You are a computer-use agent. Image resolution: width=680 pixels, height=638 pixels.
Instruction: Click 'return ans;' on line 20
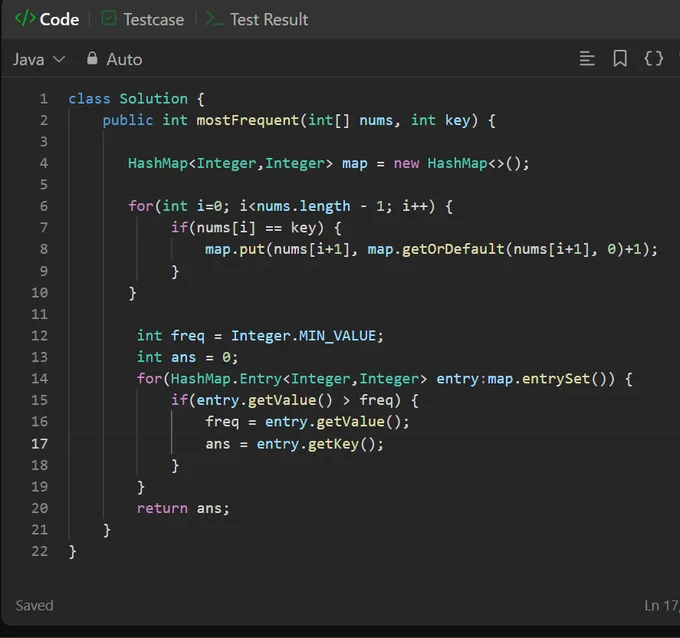pos(183,508)
